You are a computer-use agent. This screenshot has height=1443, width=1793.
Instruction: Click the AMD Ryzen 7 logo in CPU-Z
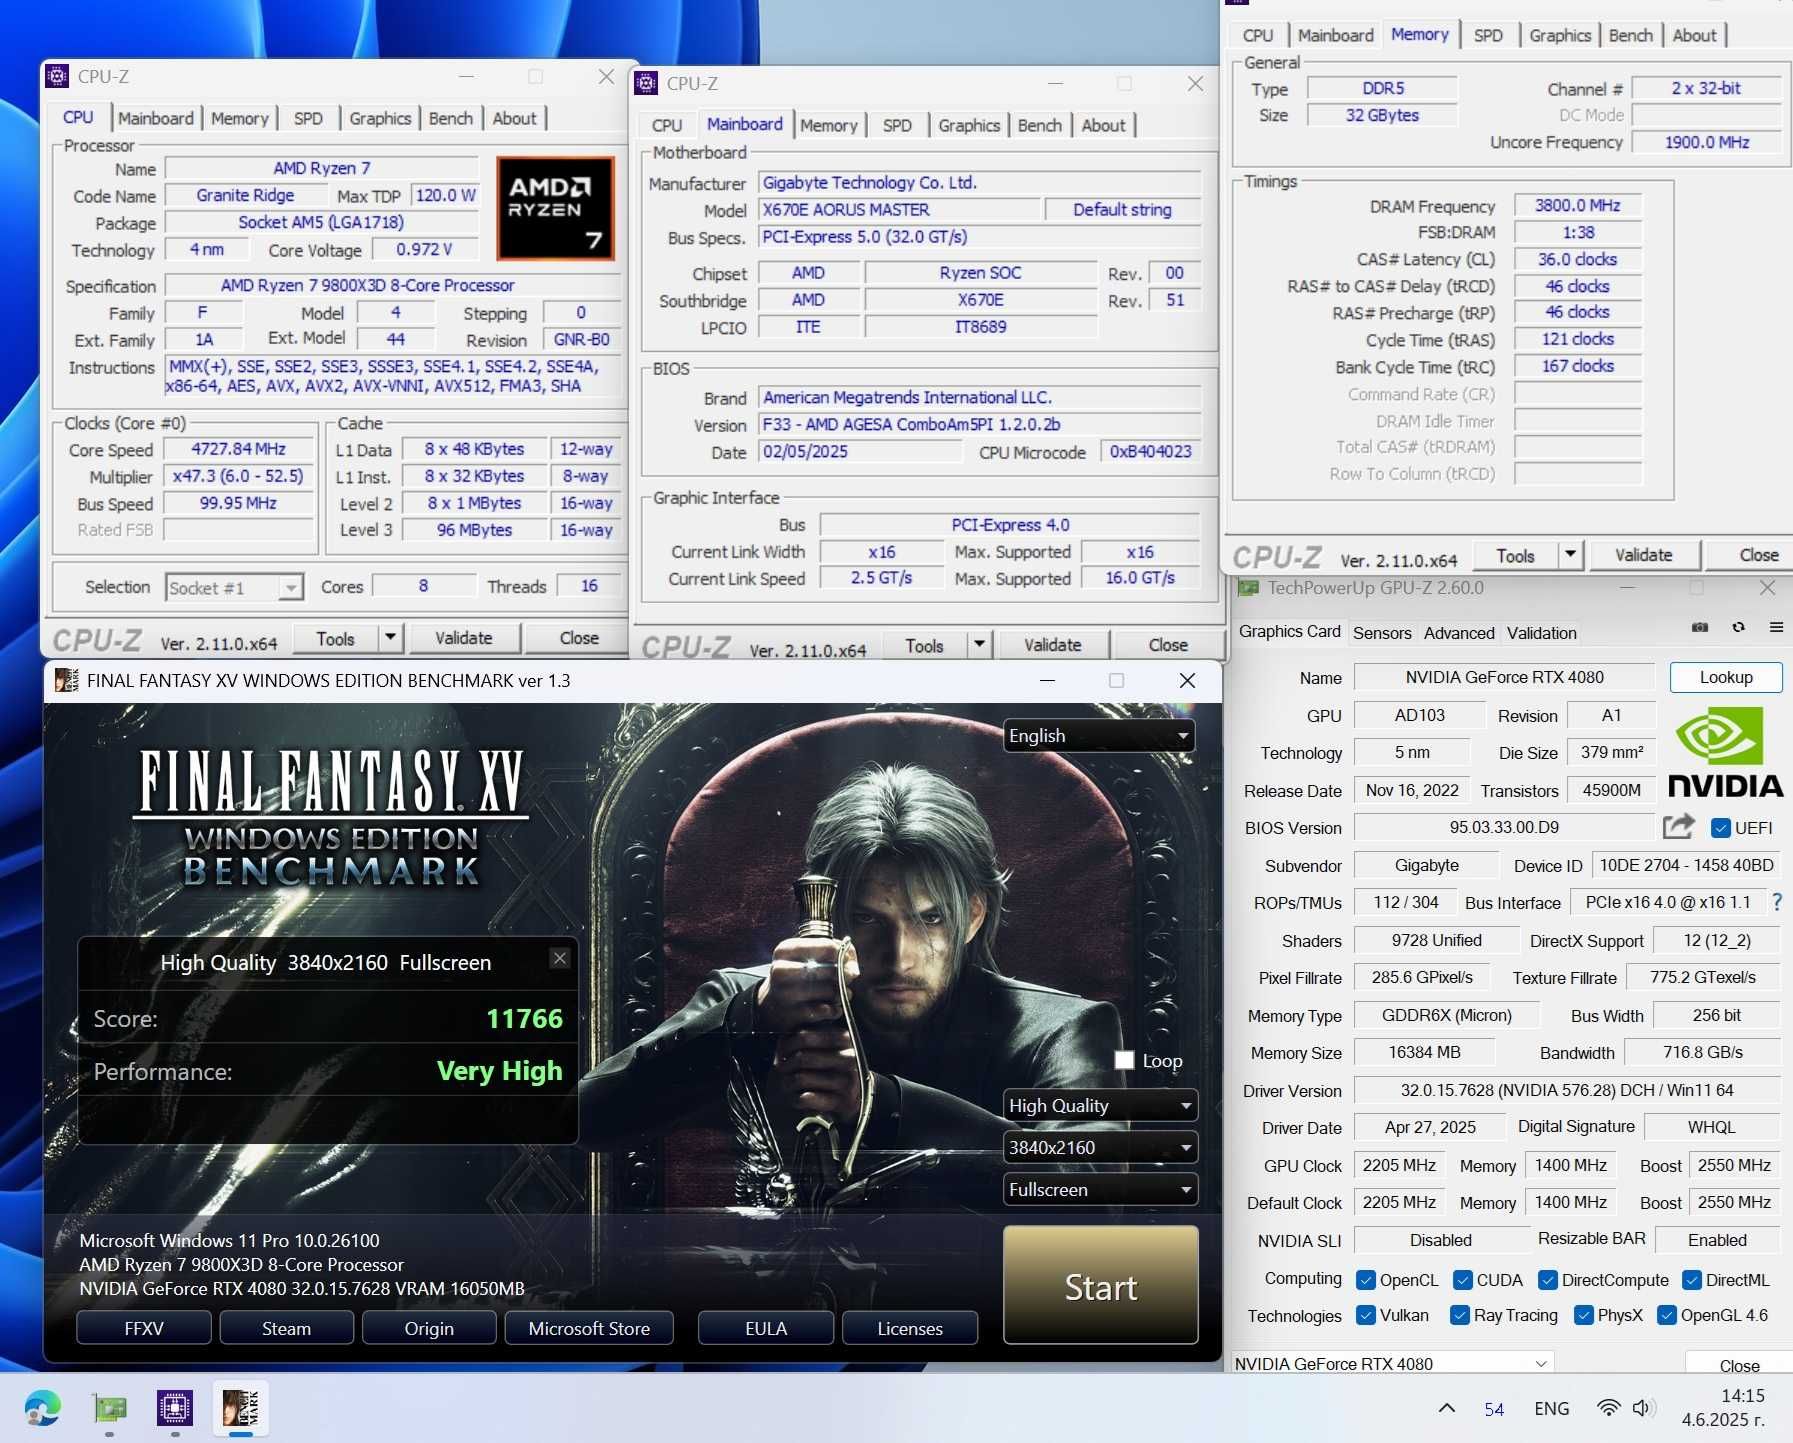[x=555, y=208]
